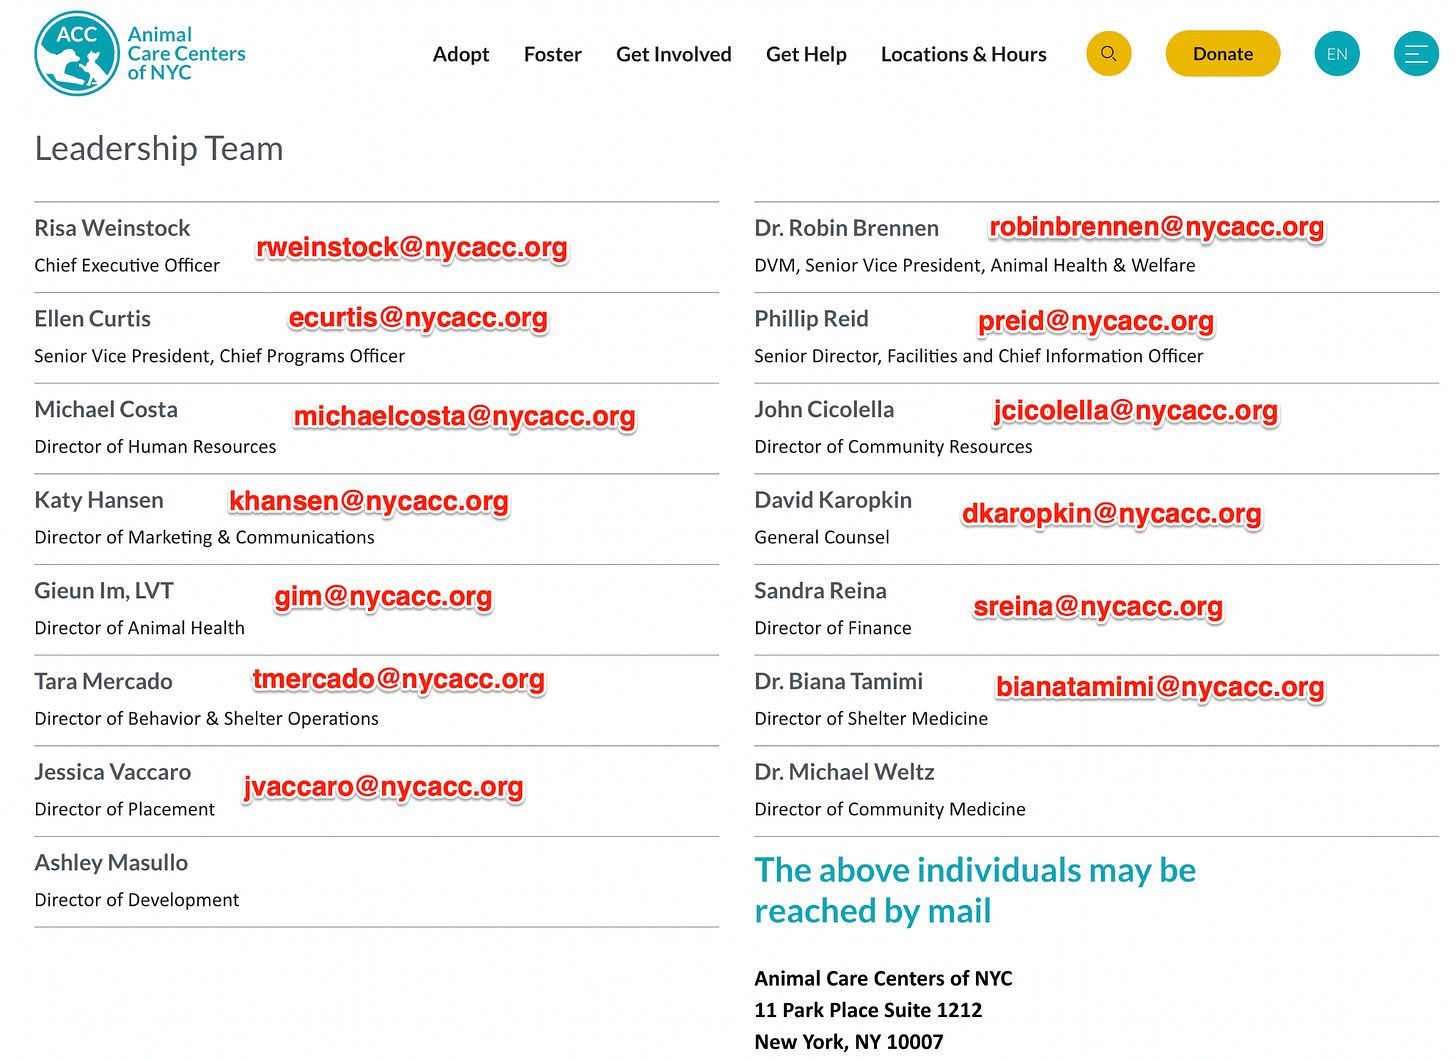Click Director of Finance title

tap(833, 628)
